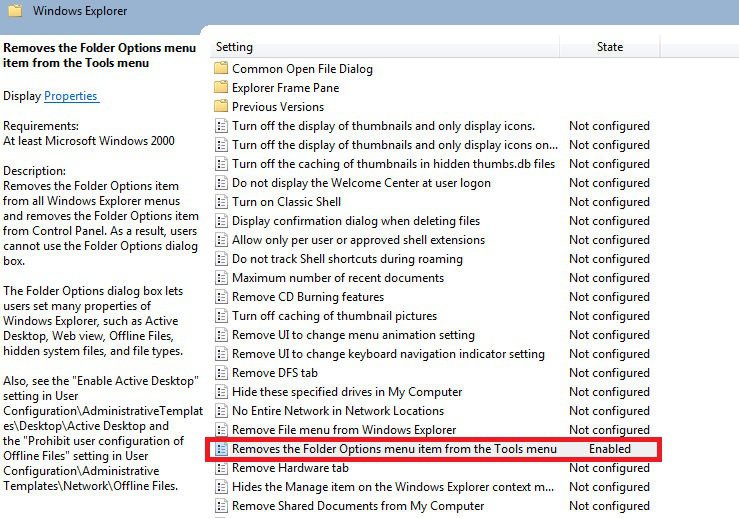Click policy icon for 'Turn on Classic Shell'

click(221, 202)
